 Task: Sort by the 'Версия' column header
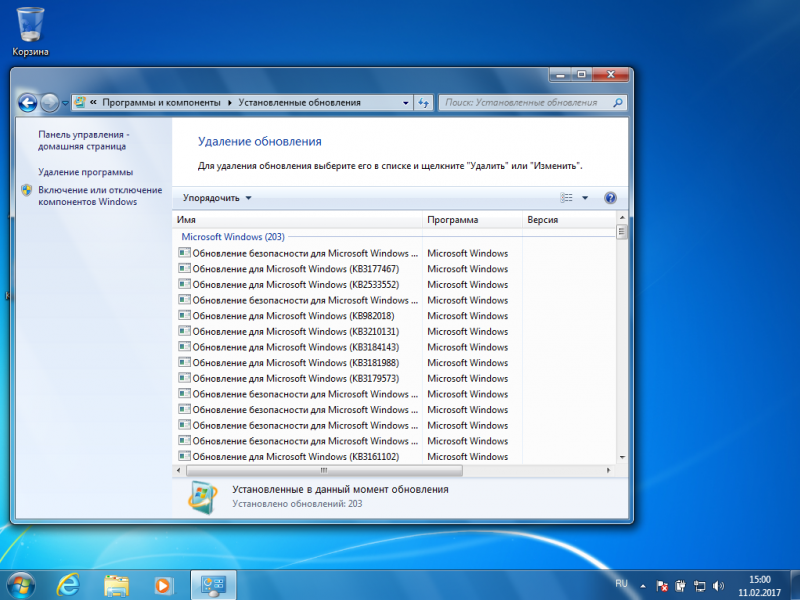pyautogui.click(x=569, y=220)
